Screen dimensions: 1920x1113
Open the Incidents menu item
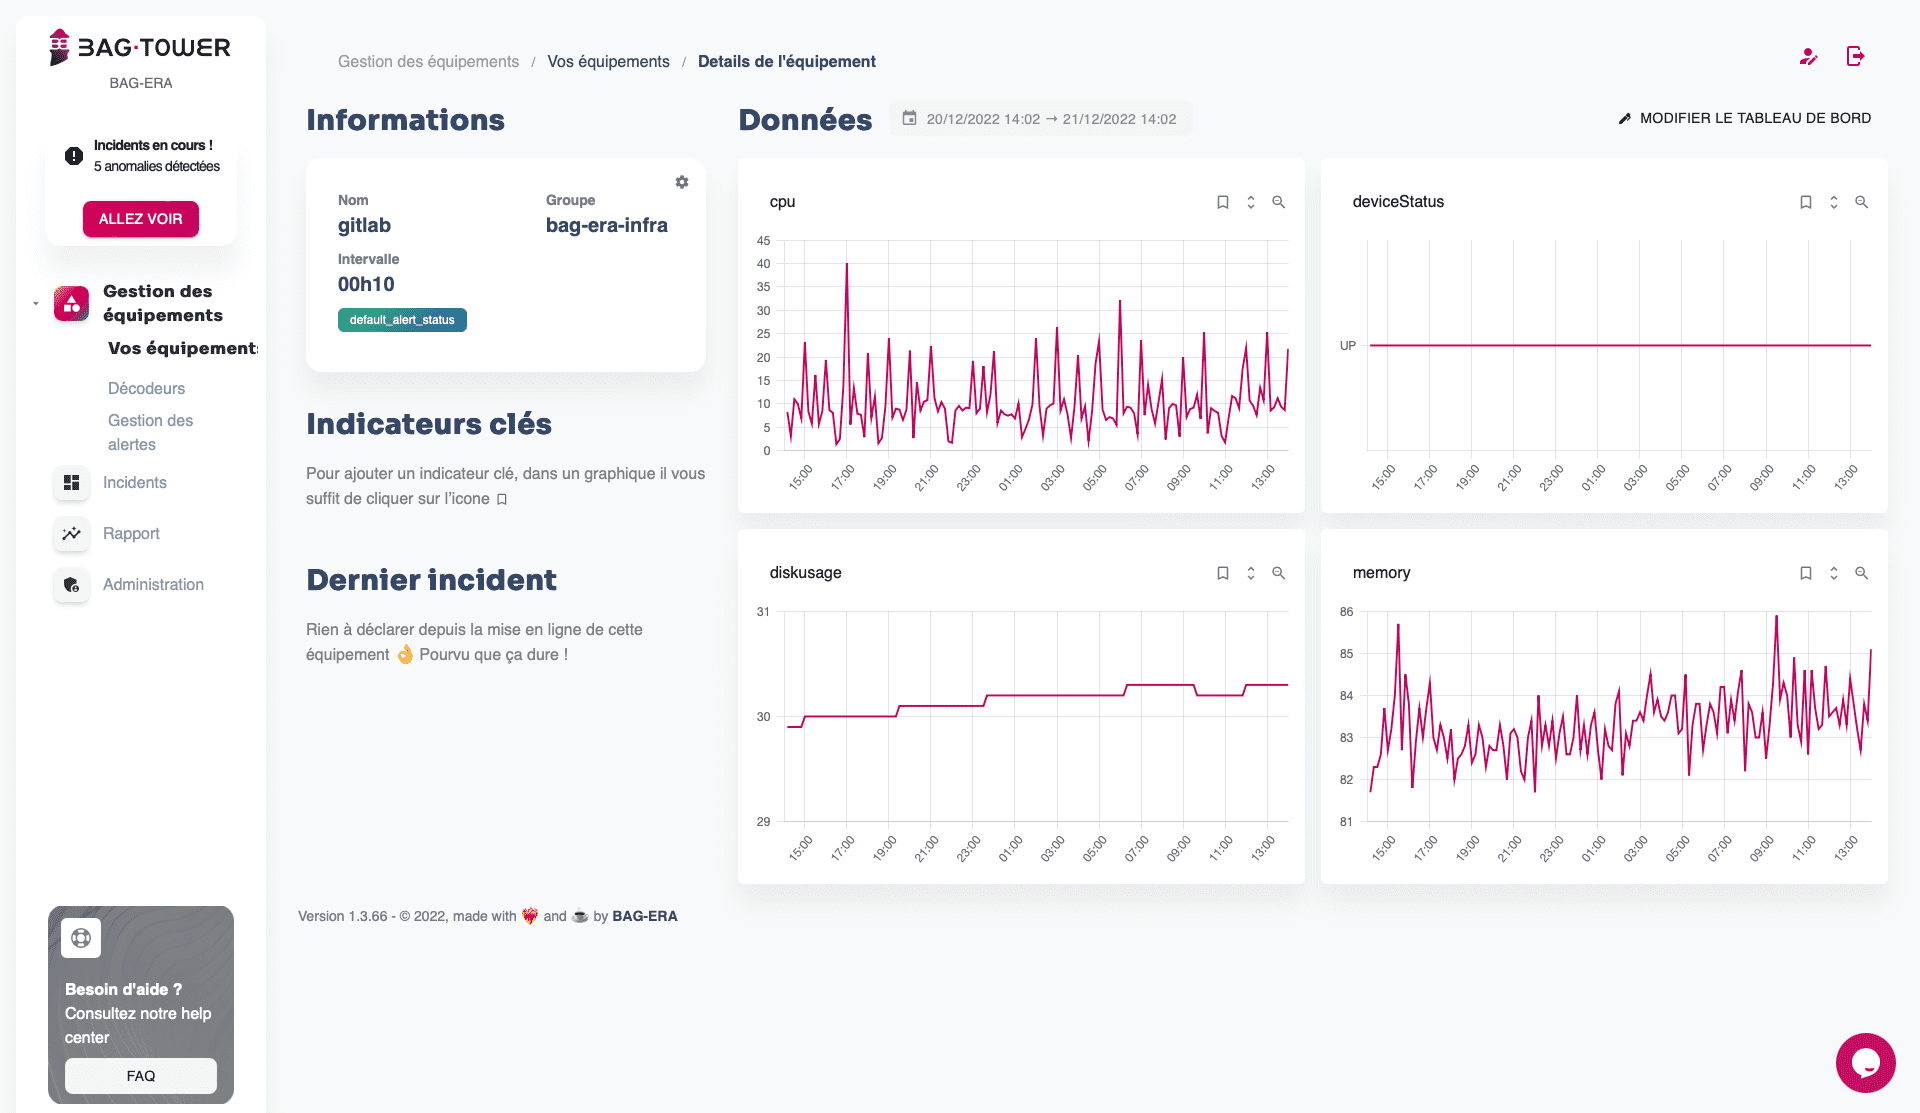click(x=134, y=483)
